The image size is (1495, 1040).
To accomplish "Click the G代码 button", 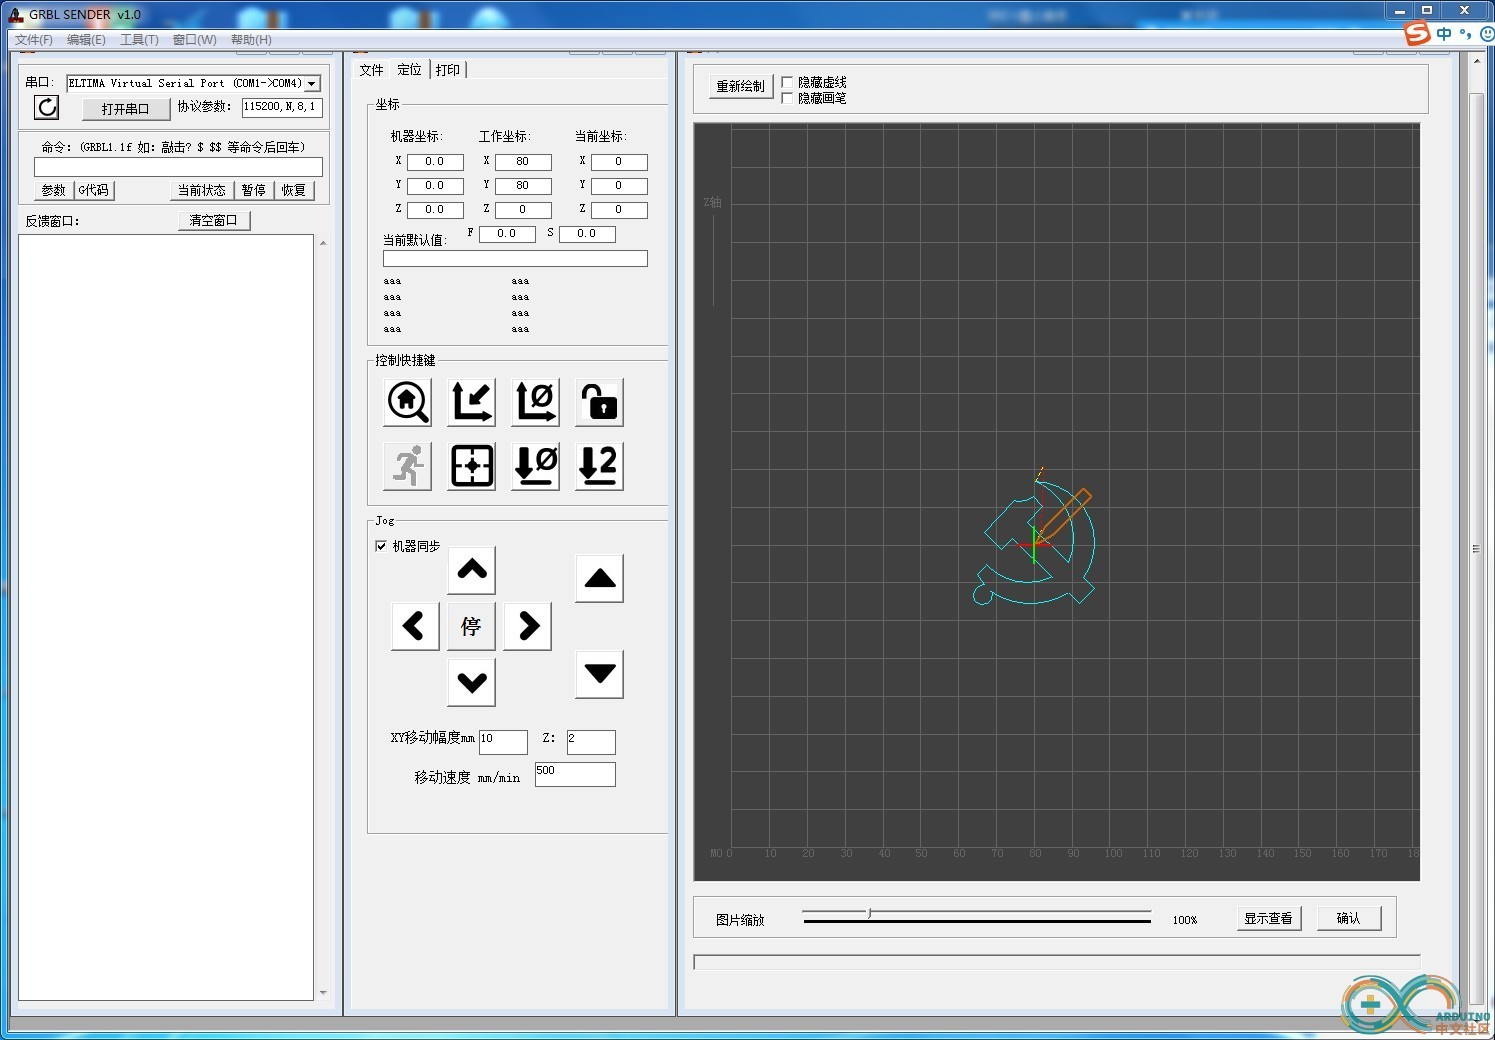I will [94, 190].
